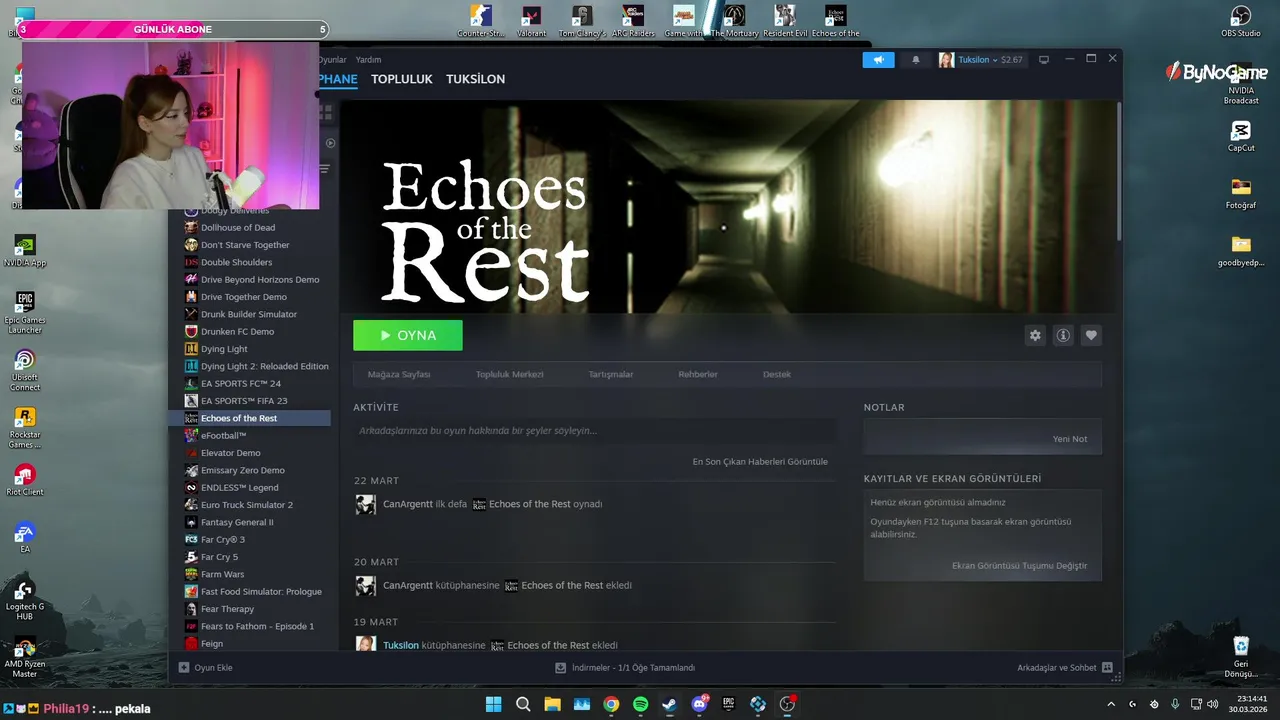Viewport: 1280px width, 720px height.
Task: Open Counter-Strike desktop shortcut
Action: point(481,21)
